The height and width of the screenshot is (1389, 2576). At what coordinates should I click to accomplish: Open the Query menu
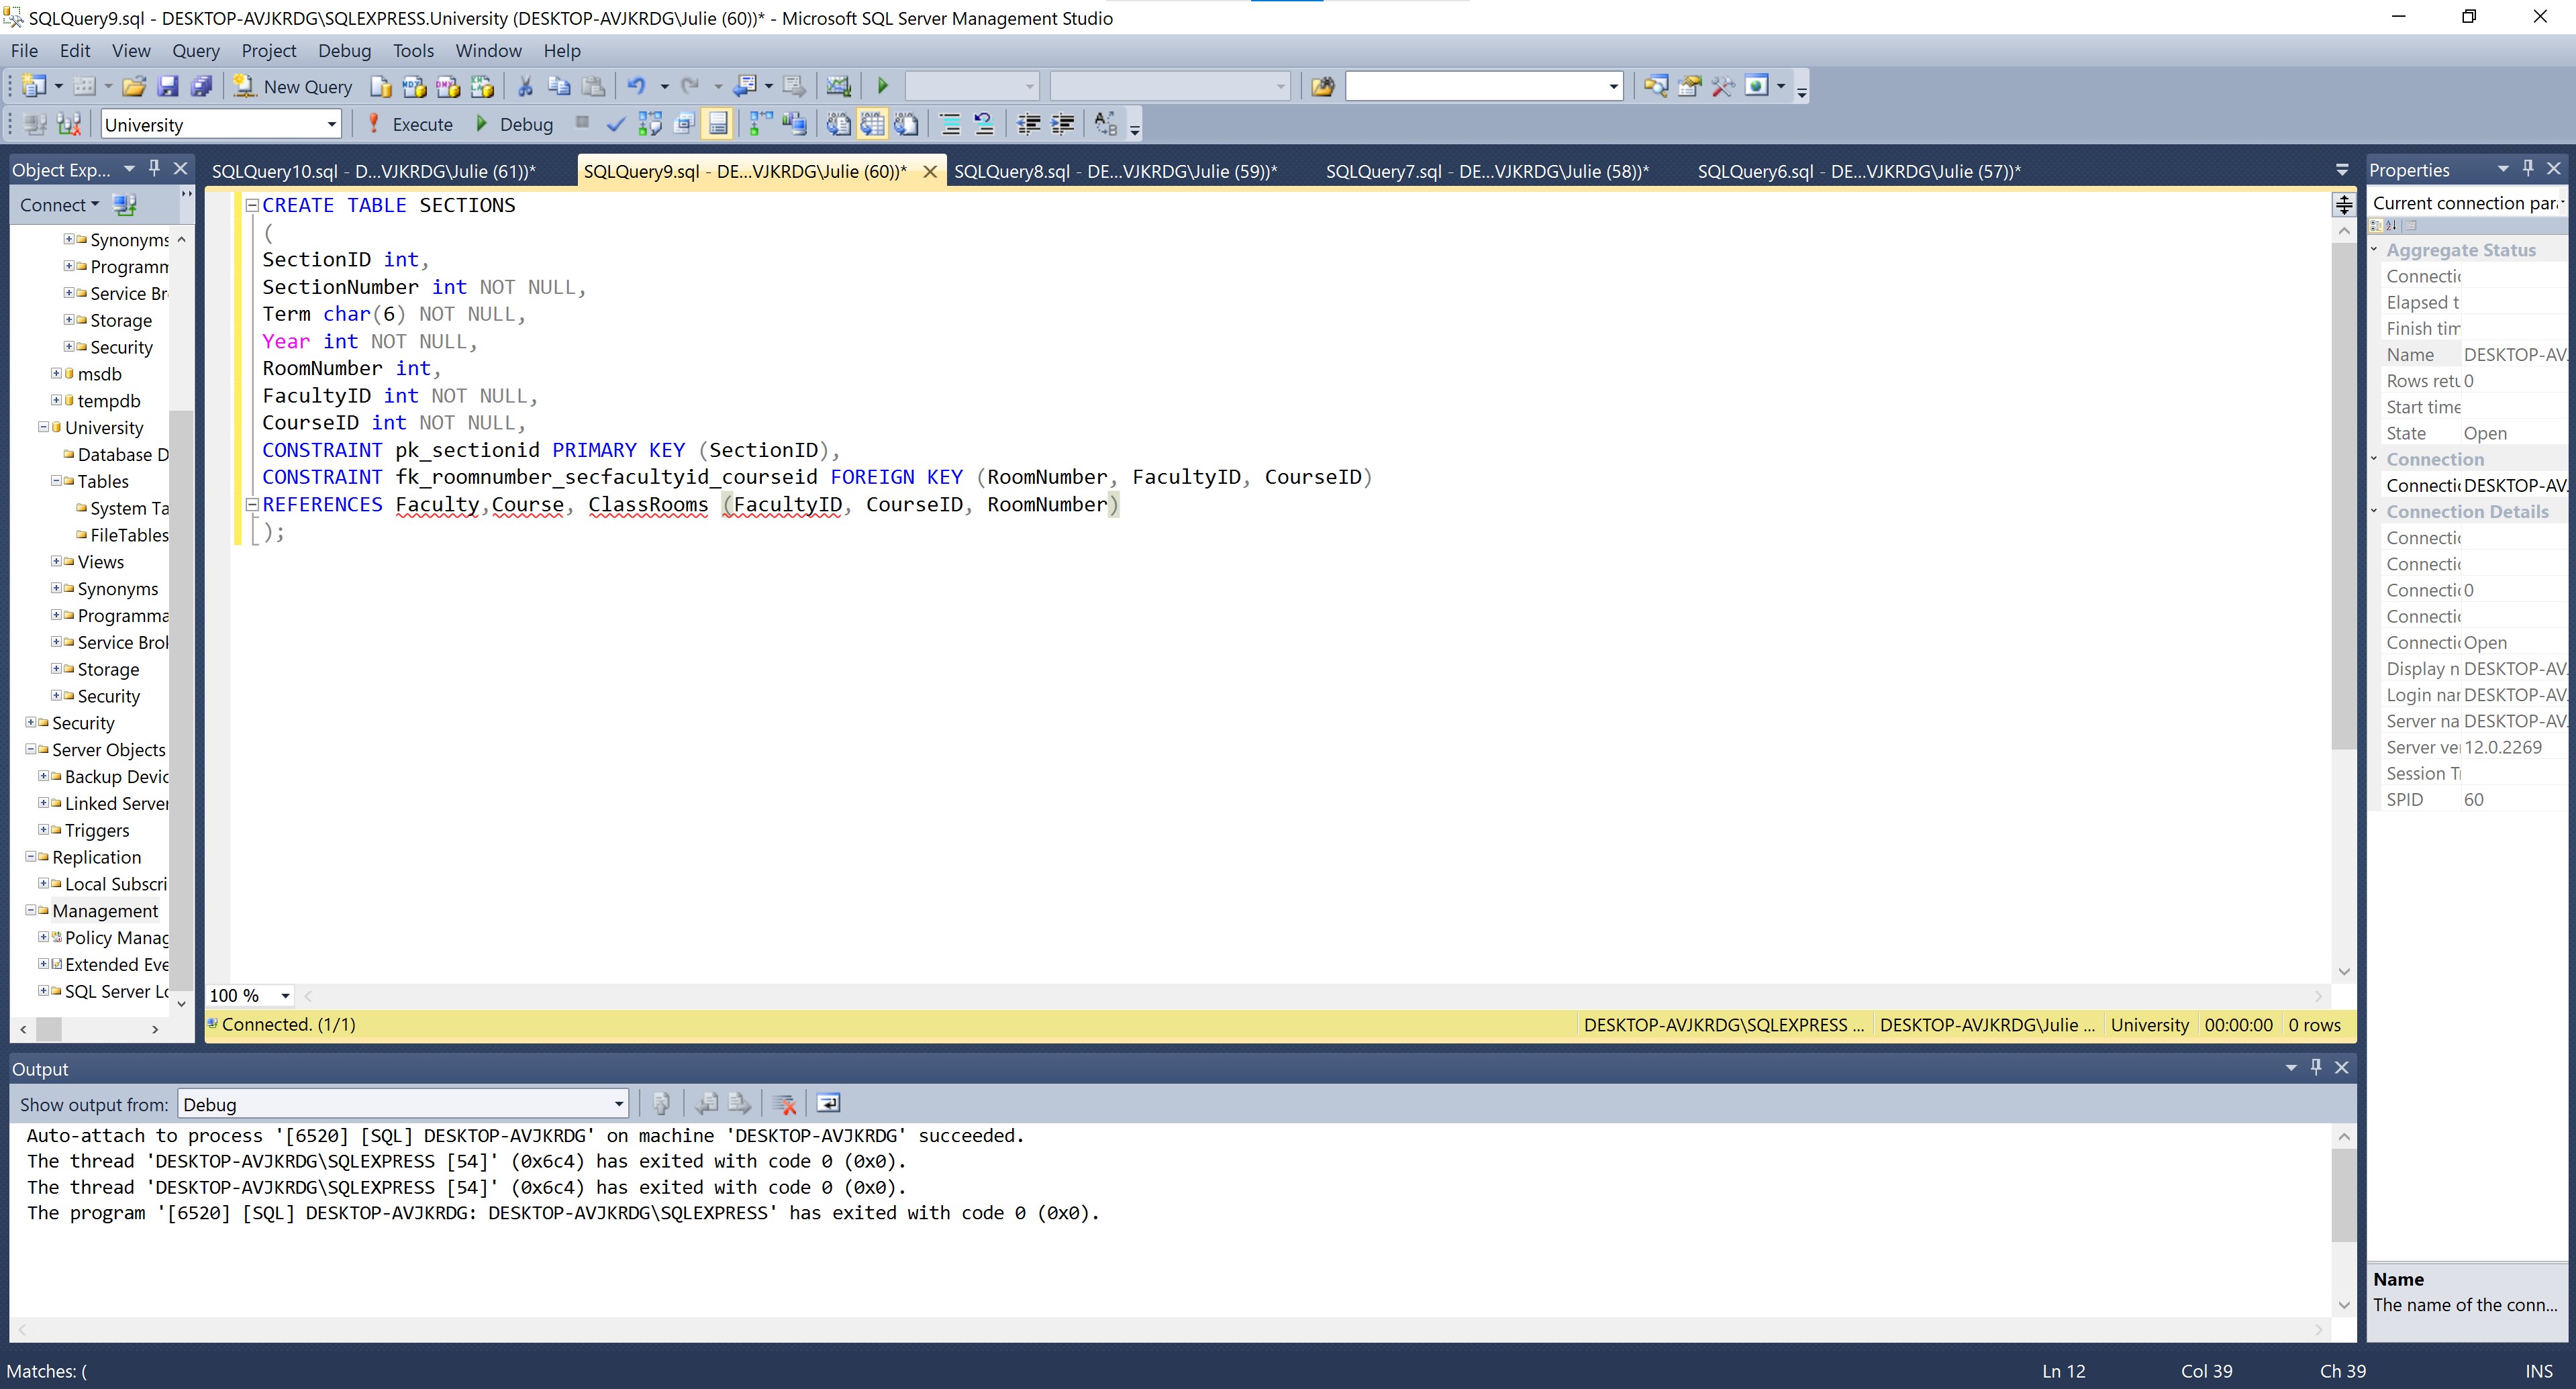pyautogui.click(x=195, y=50)
